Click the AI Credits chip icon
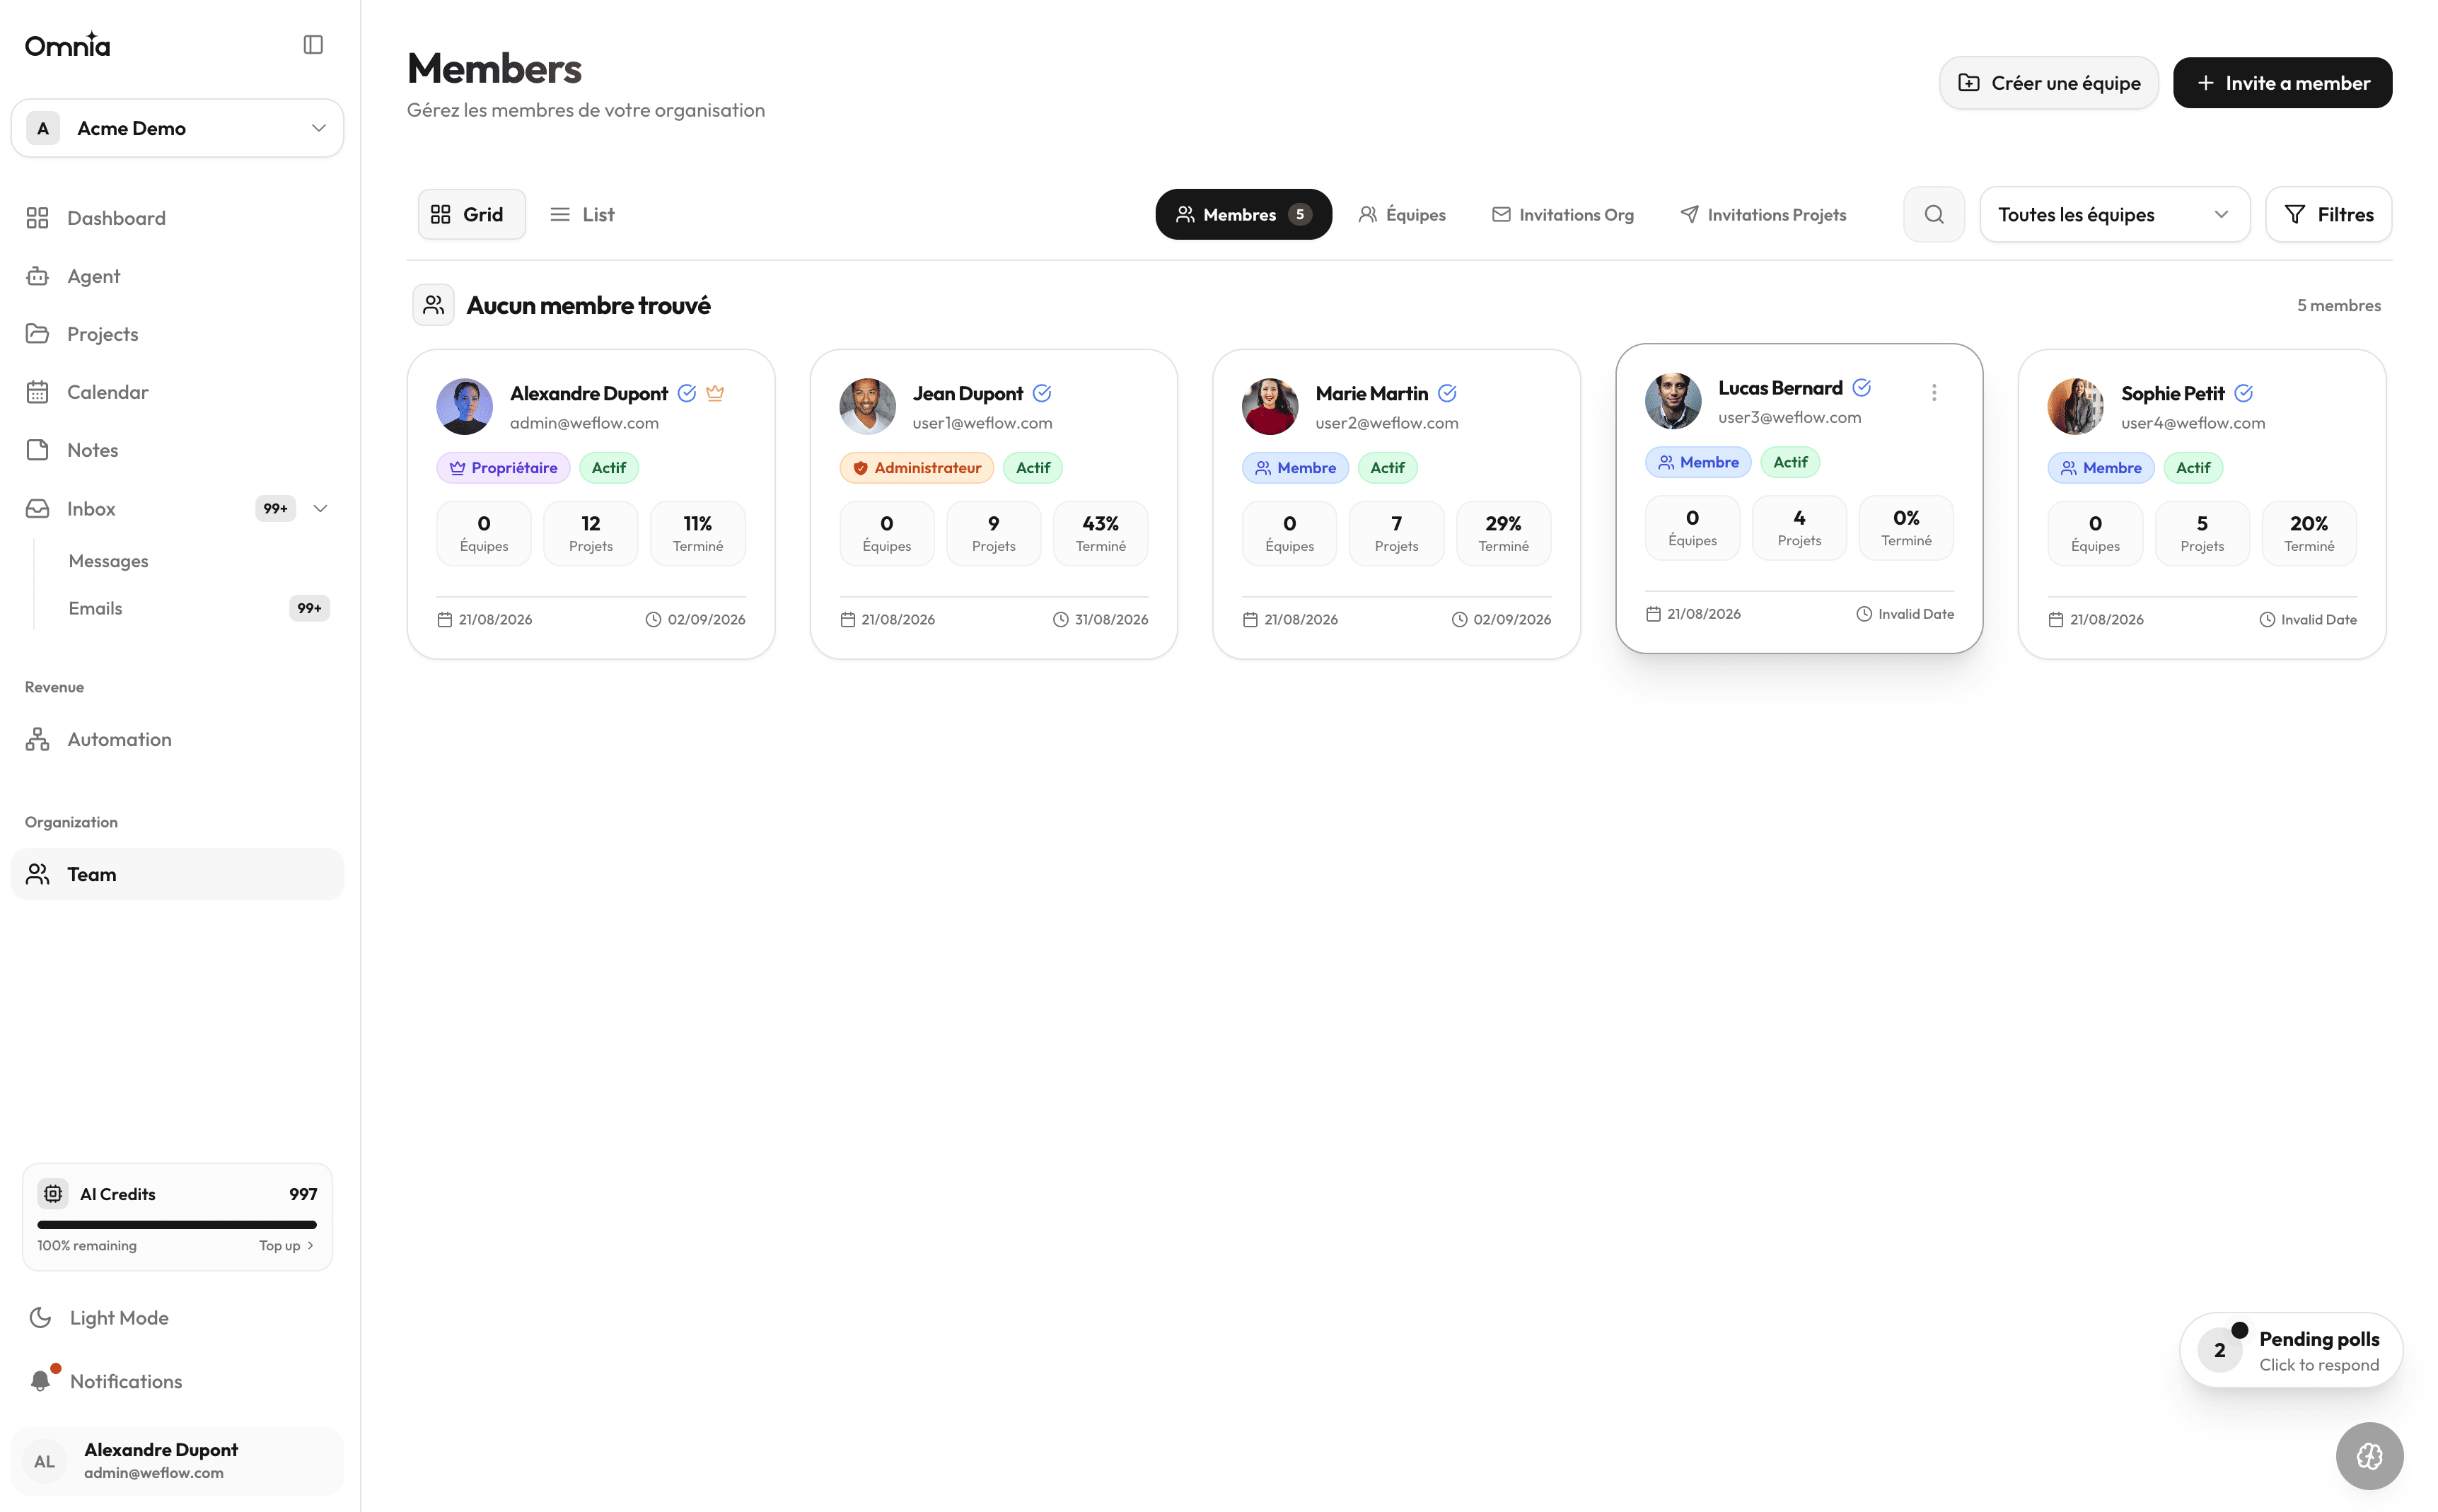 coord(53,1194)
